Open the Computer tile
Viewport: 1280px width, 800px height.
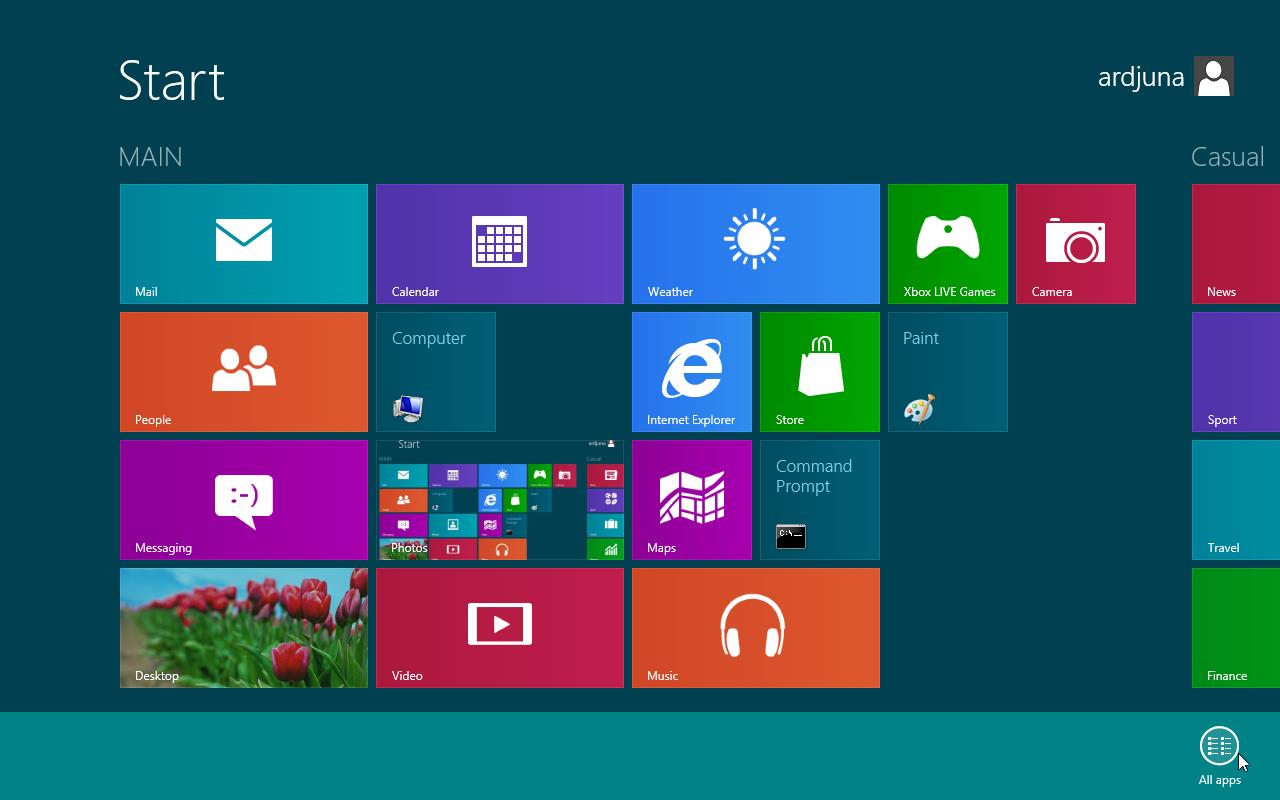[x=436, y=372]
